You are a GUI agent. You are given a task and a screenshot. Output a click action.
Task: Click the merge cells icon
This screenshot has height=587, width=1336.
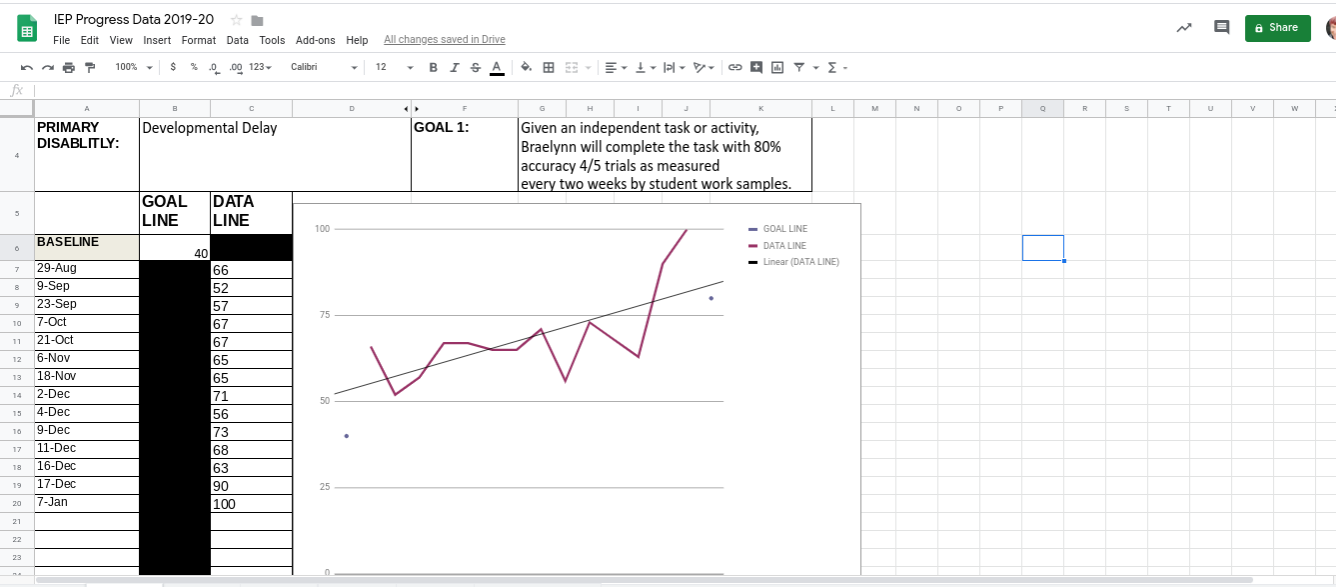coord(571,67)
